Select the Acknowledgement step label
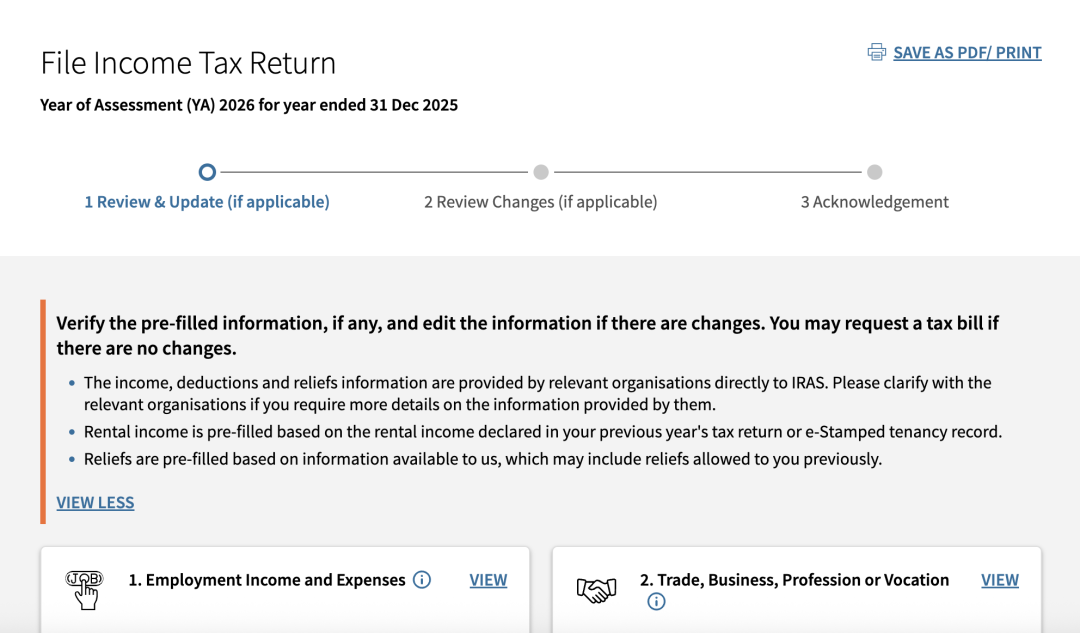1080x633 pixels. (874, 202)
